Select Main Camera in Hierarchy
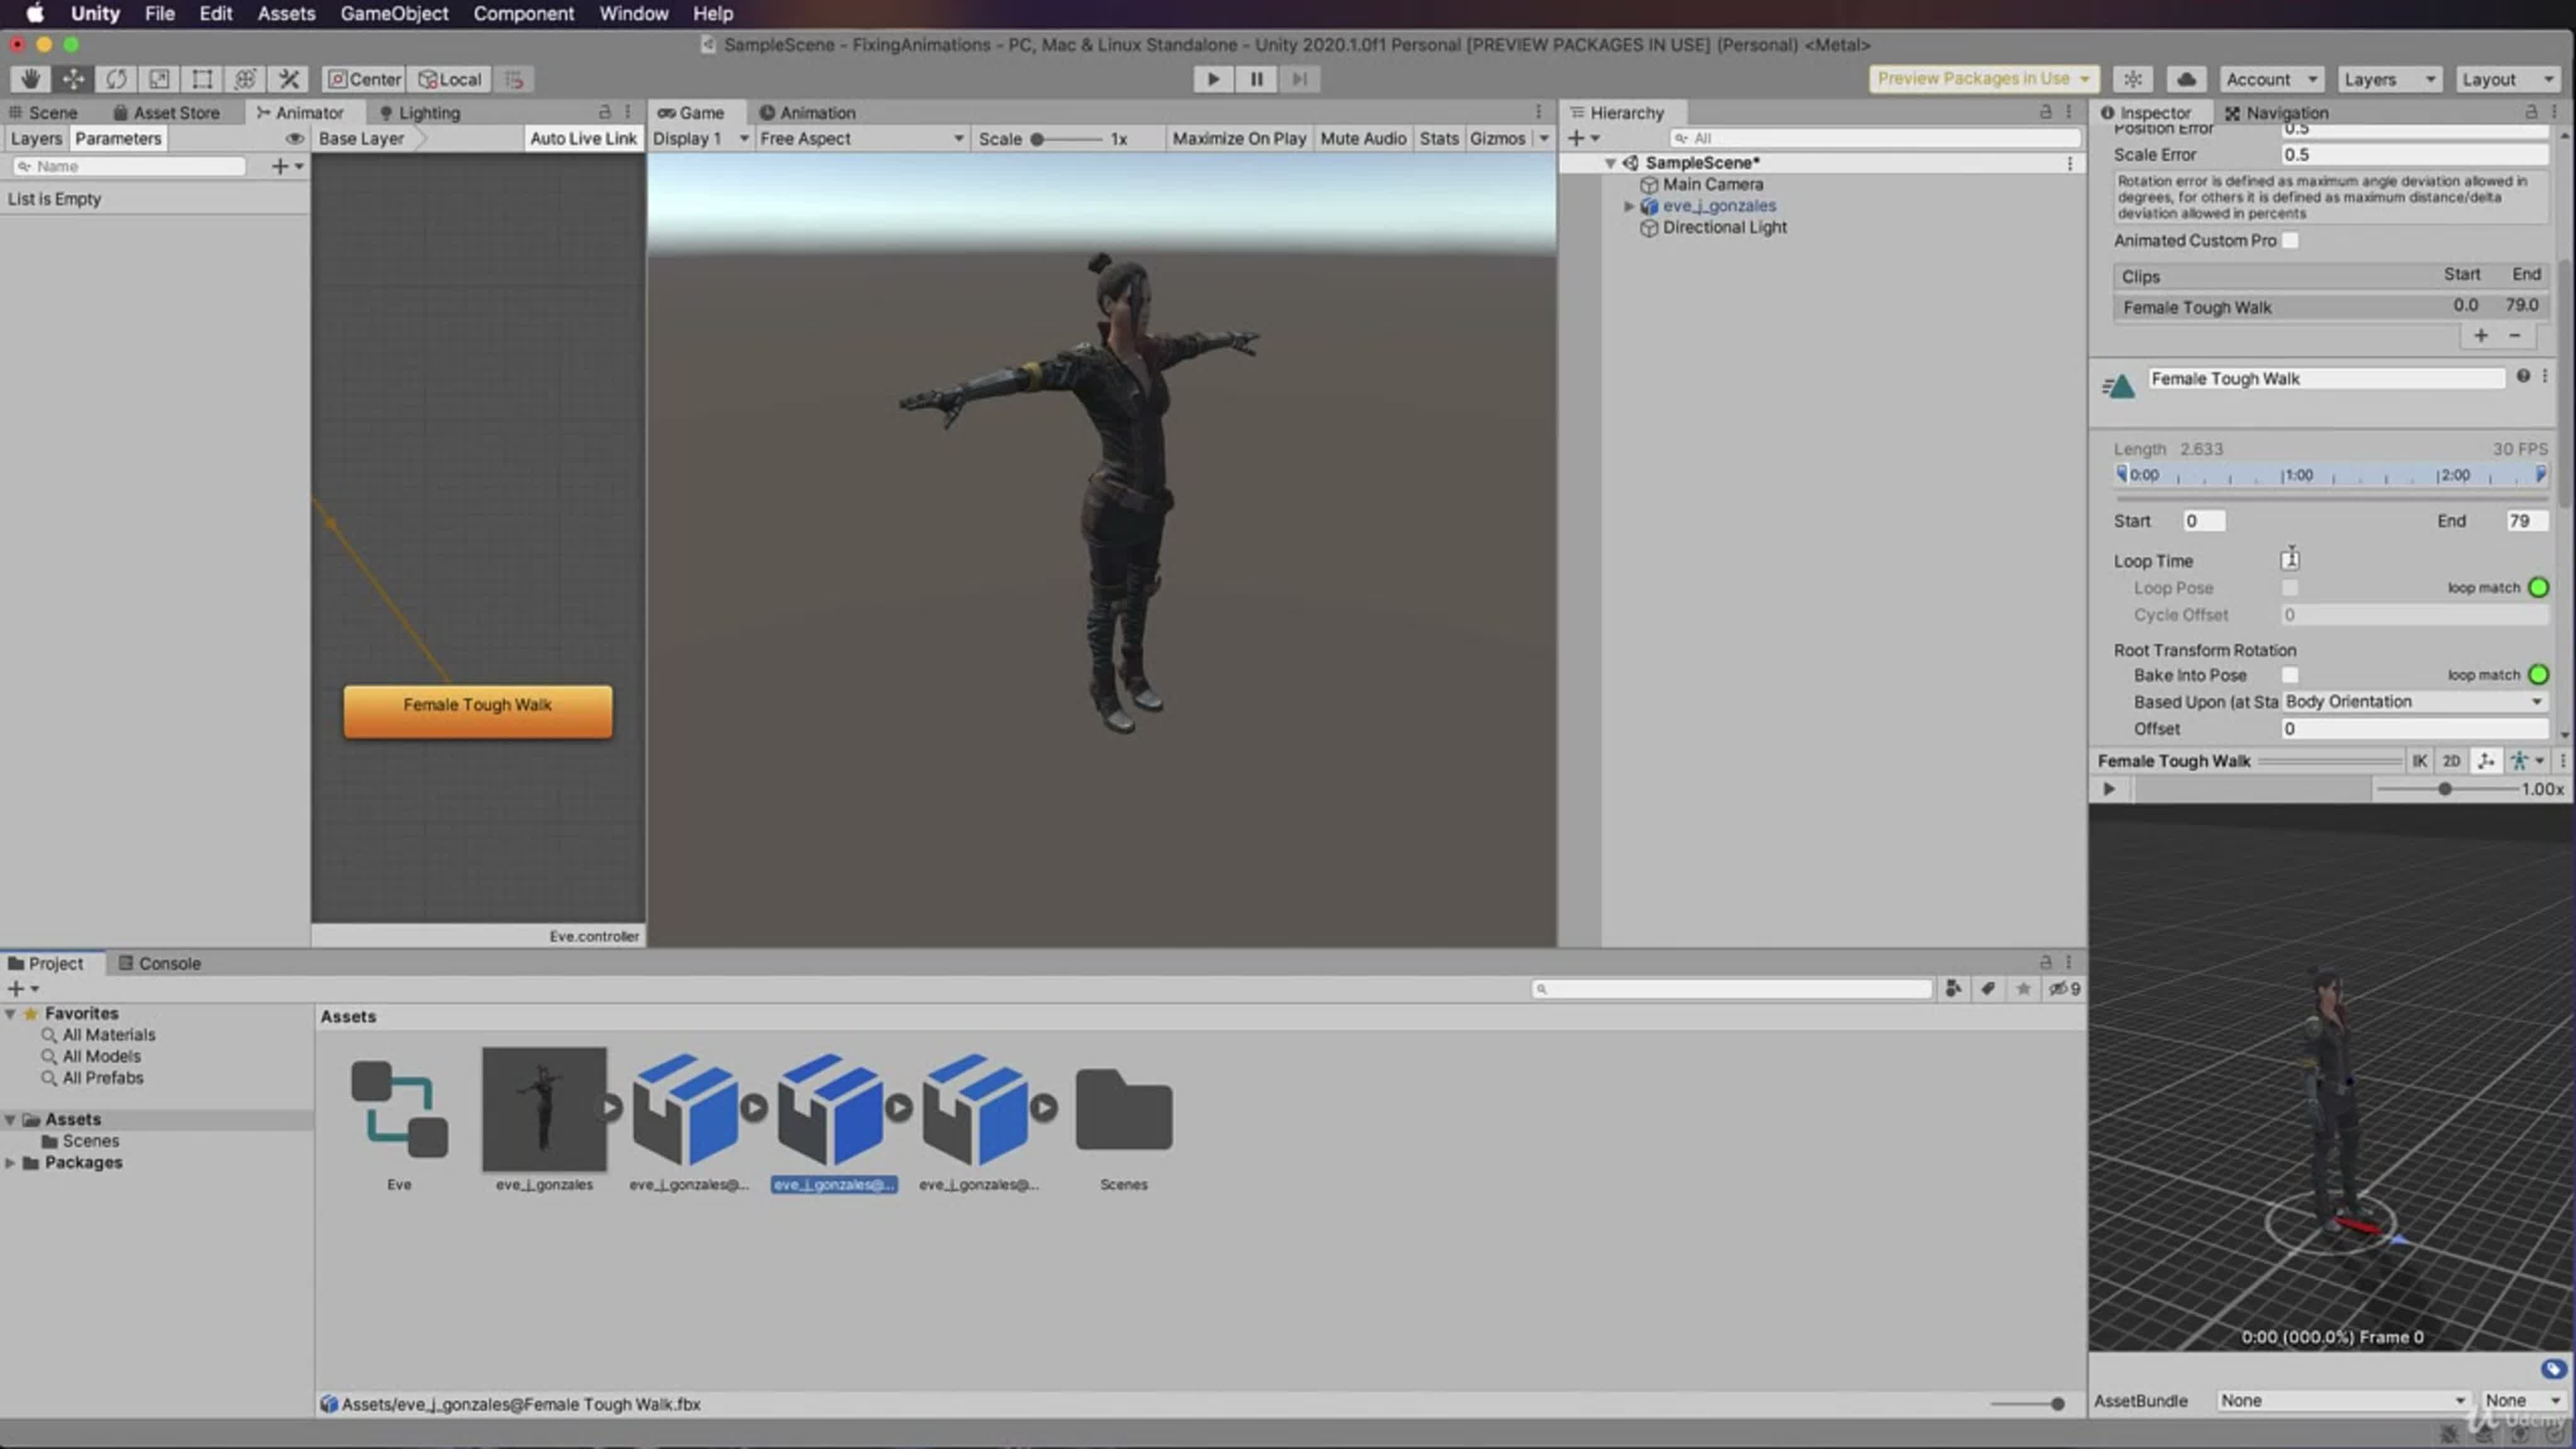This screenshot has height=1449, width=2576. 1712,184
